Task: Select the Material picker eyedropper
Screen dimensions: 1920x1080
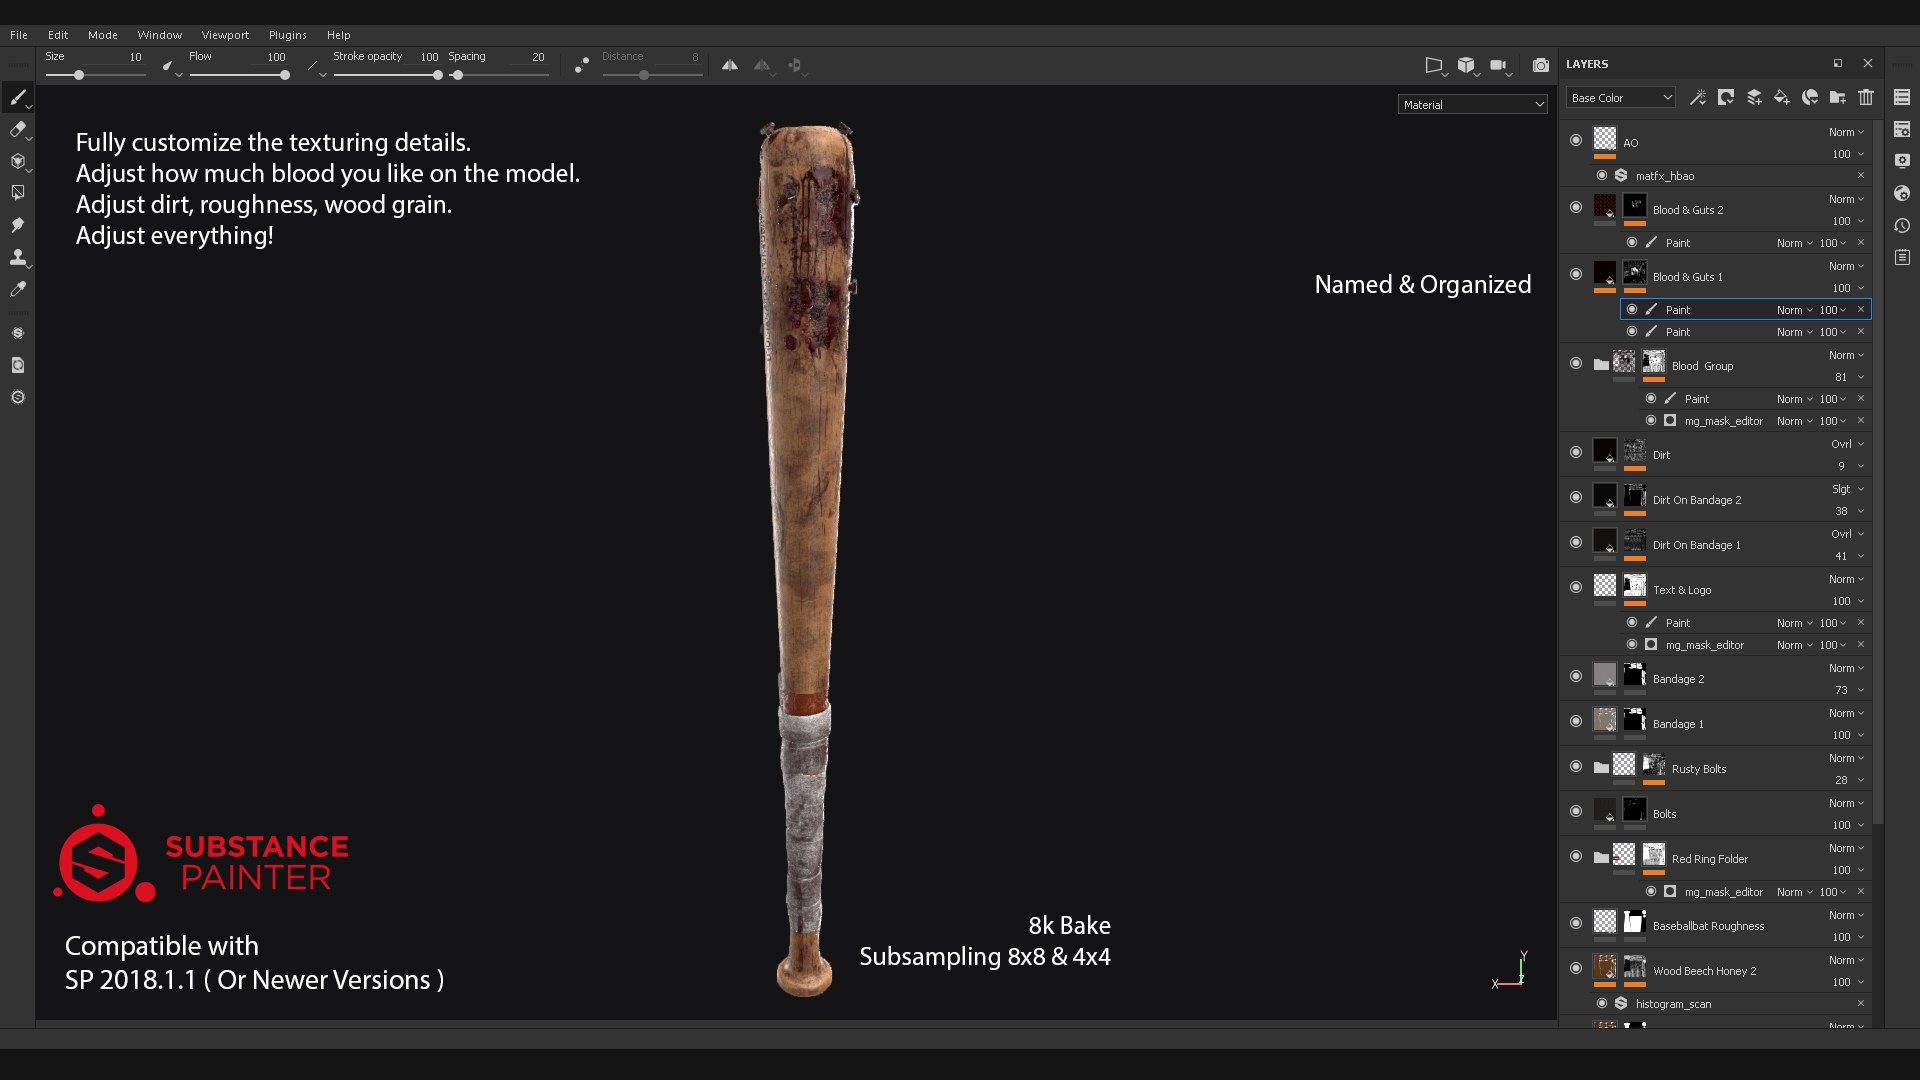Action: point(17,289)
